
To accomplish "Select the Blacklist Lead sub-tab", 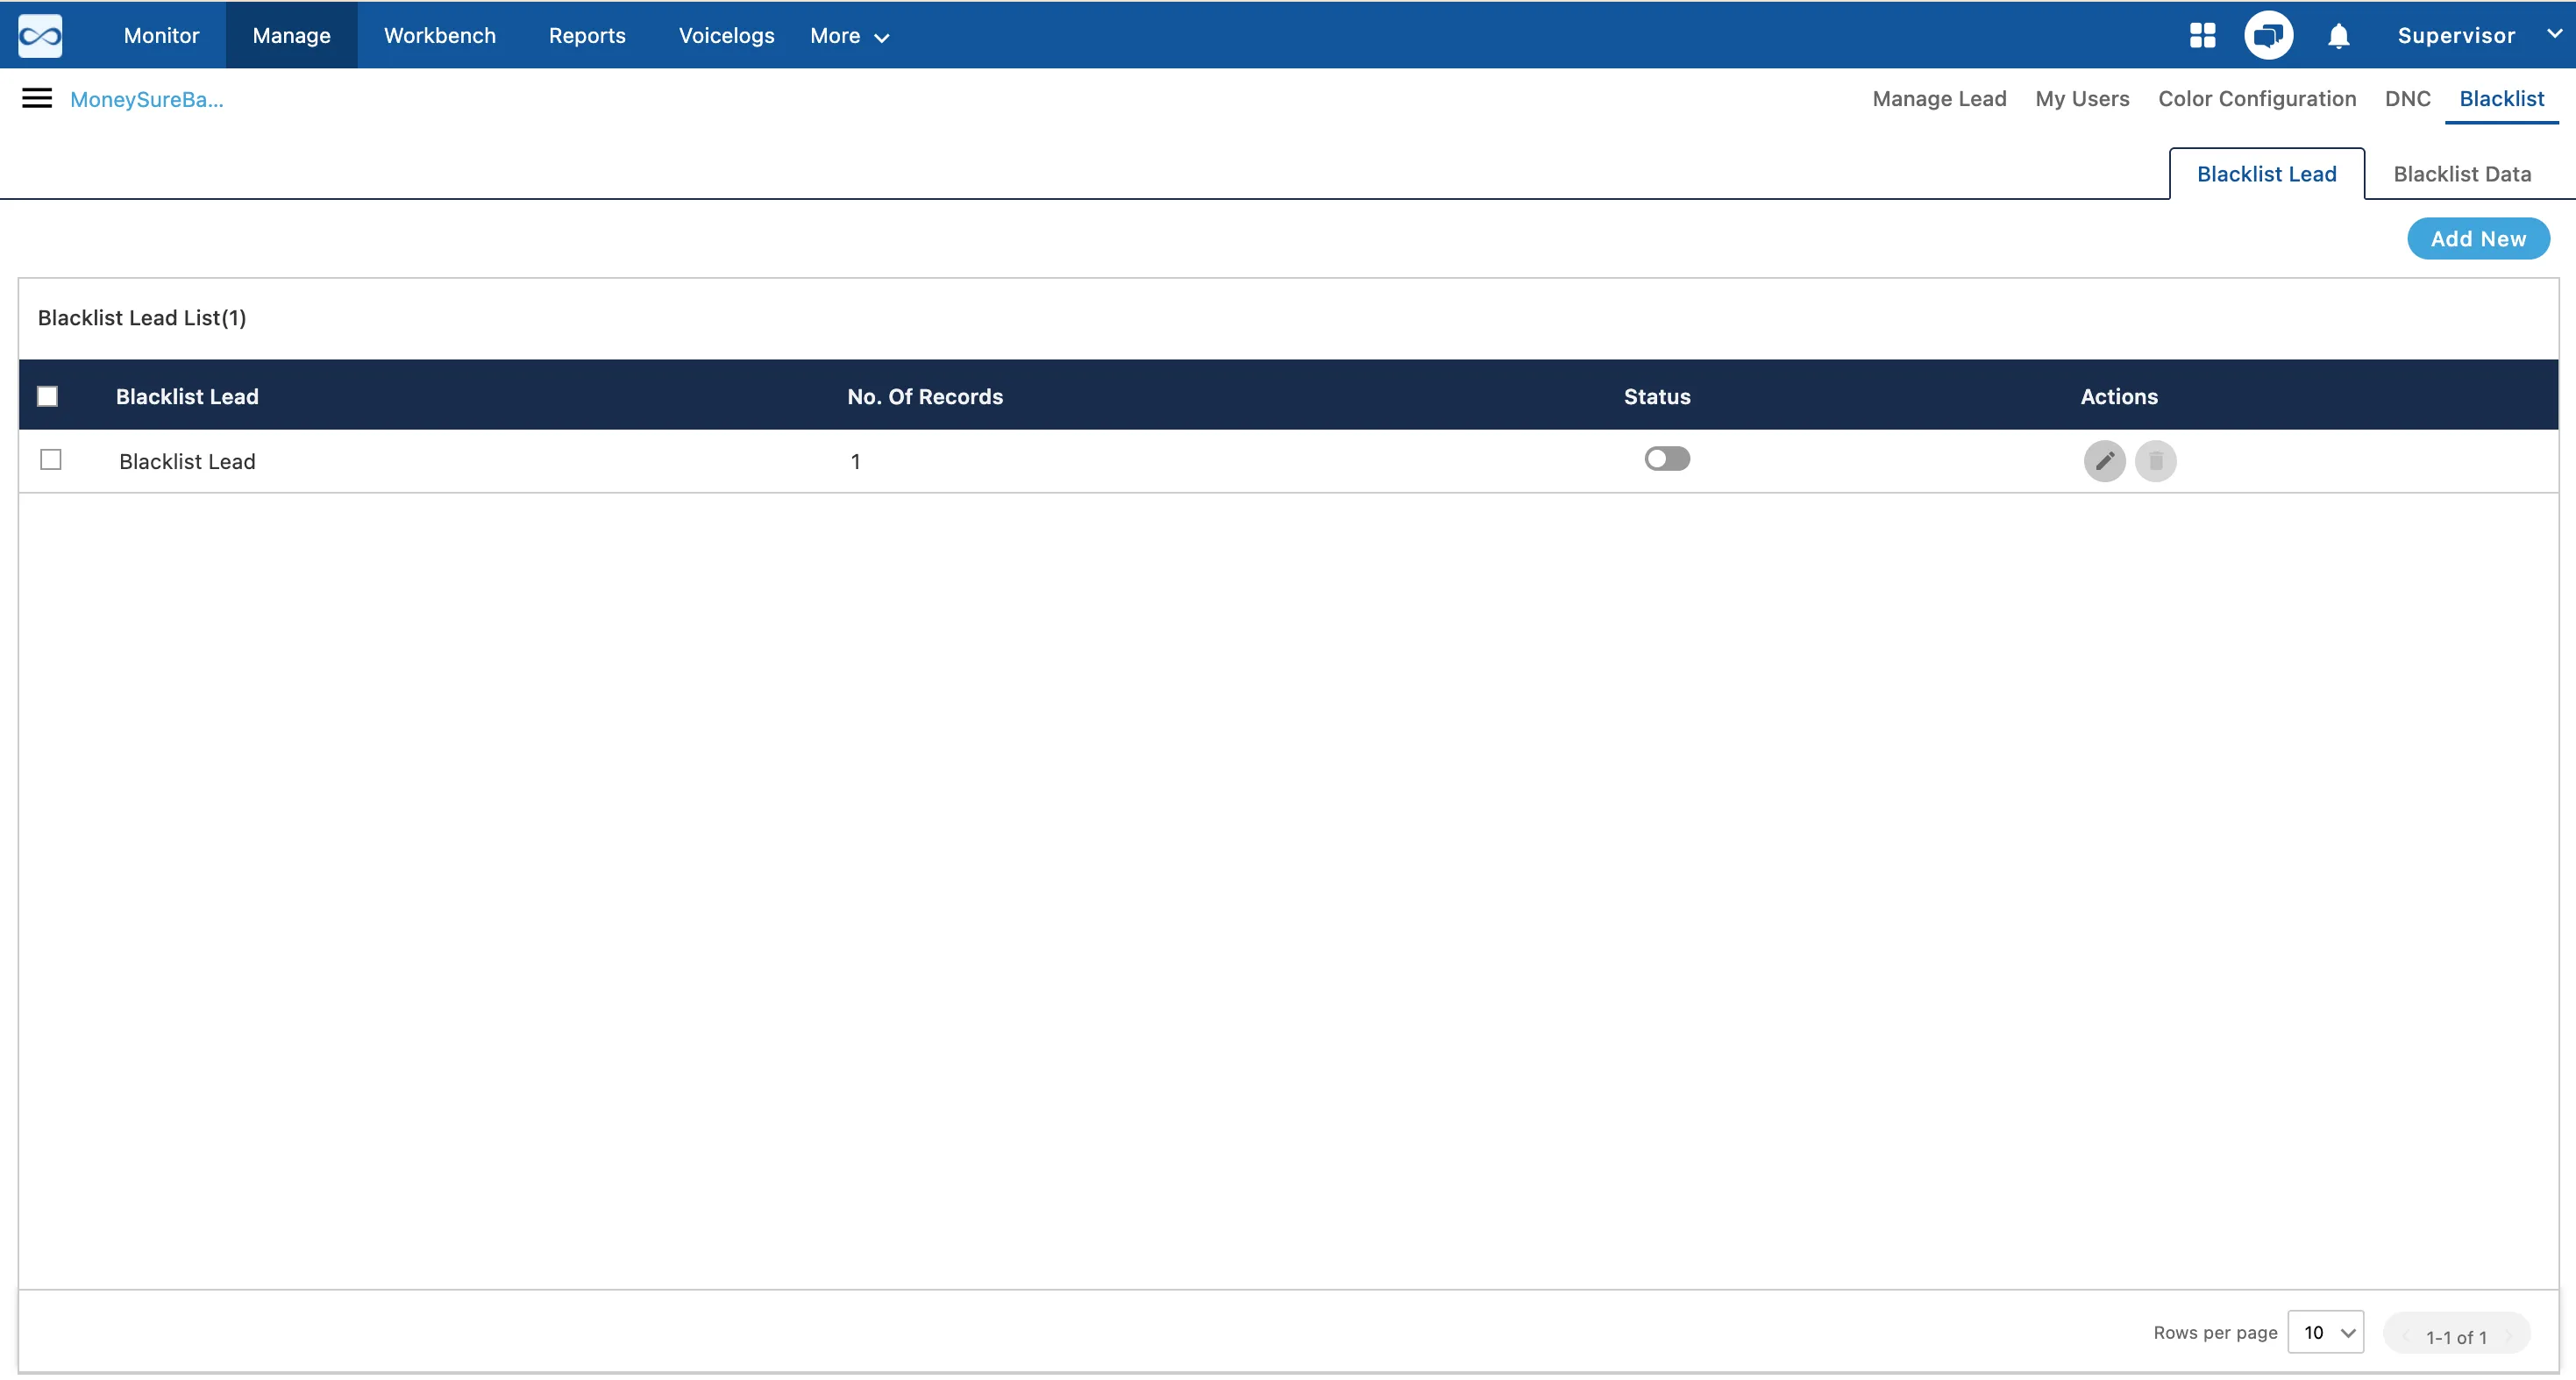I will pyautogui.click(x=2266, y=174).
